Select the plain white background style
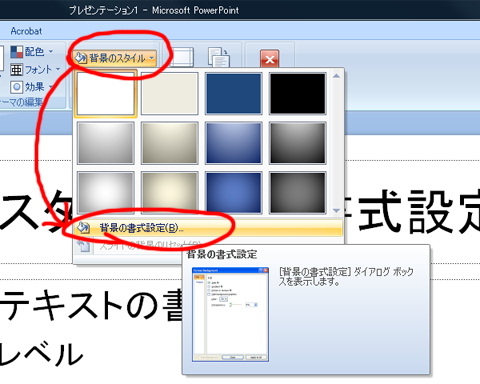Viewport: 480px width, 384px height. pyautogui.click(x=106, y=94)
